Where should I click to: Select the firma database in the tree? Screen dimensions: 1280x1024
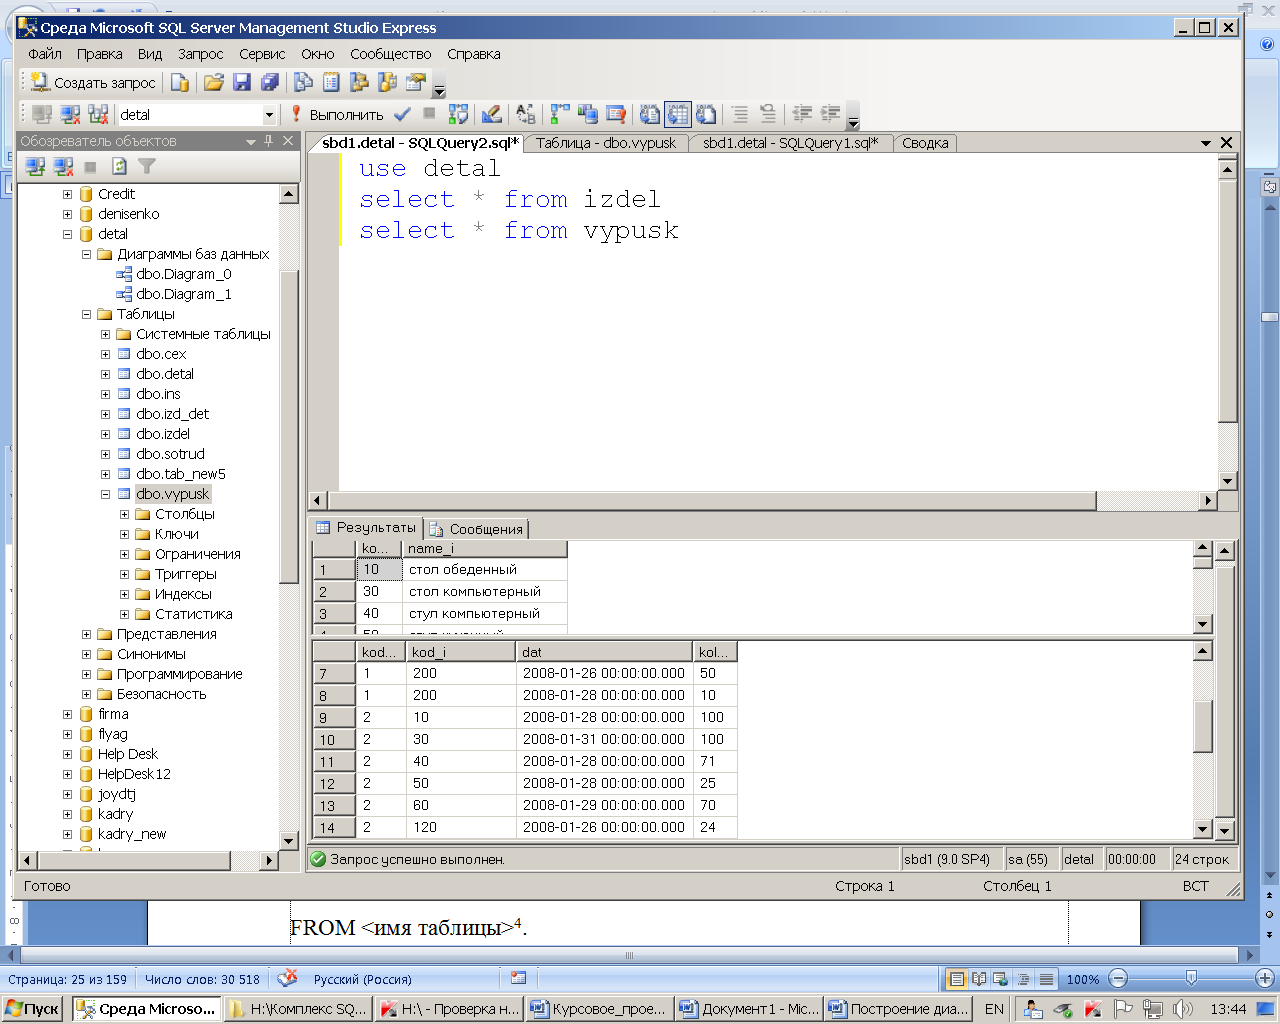(113, 714)
